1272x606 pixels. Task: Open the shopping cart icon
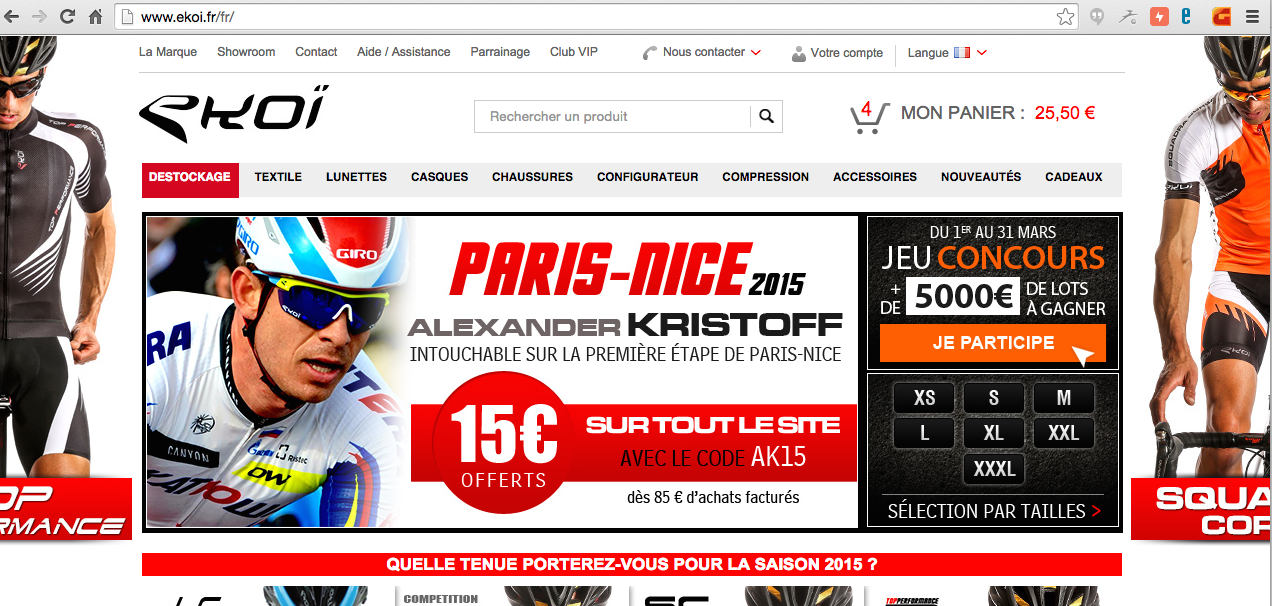click(x=868, y=117)
